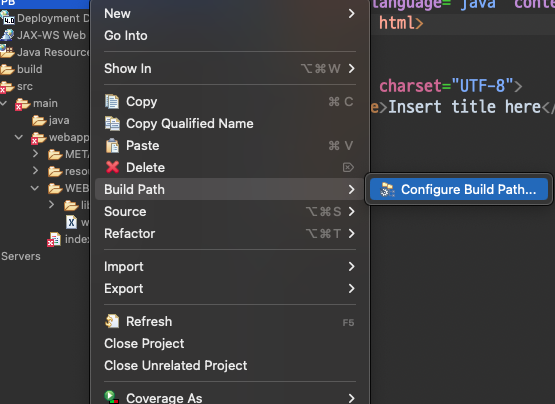Click the Import submenu arrow
Screen dimensions: 555x404
tap(351, 266)
